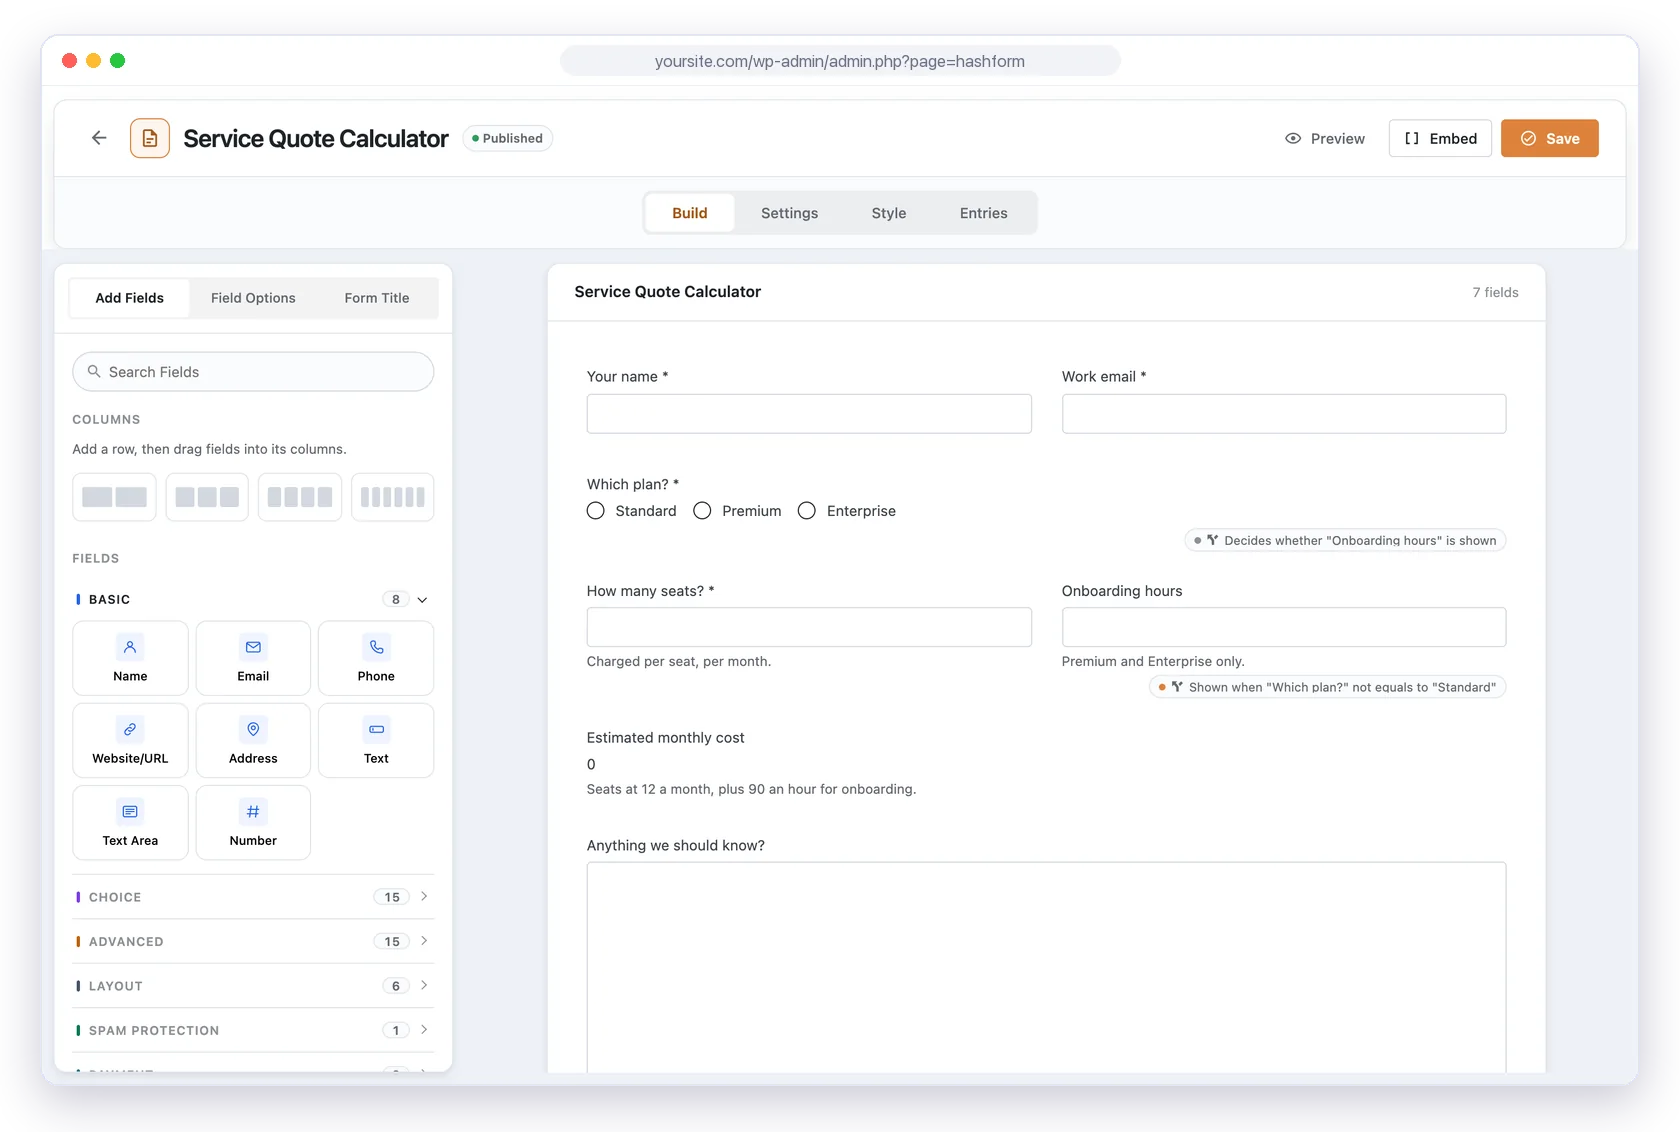Collapse the BASIC fields section
This screenshot has width=1680, height=1132.
click(x=422, y=600)
